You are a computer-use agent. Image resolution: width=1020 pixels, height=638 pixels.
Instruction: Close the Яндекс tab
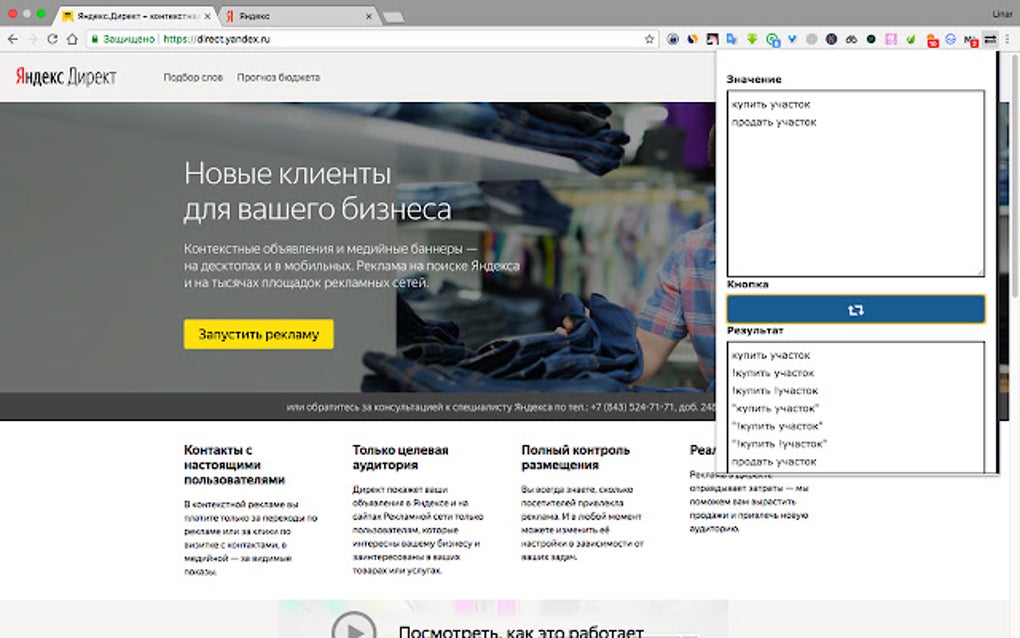tap(368, 16)
